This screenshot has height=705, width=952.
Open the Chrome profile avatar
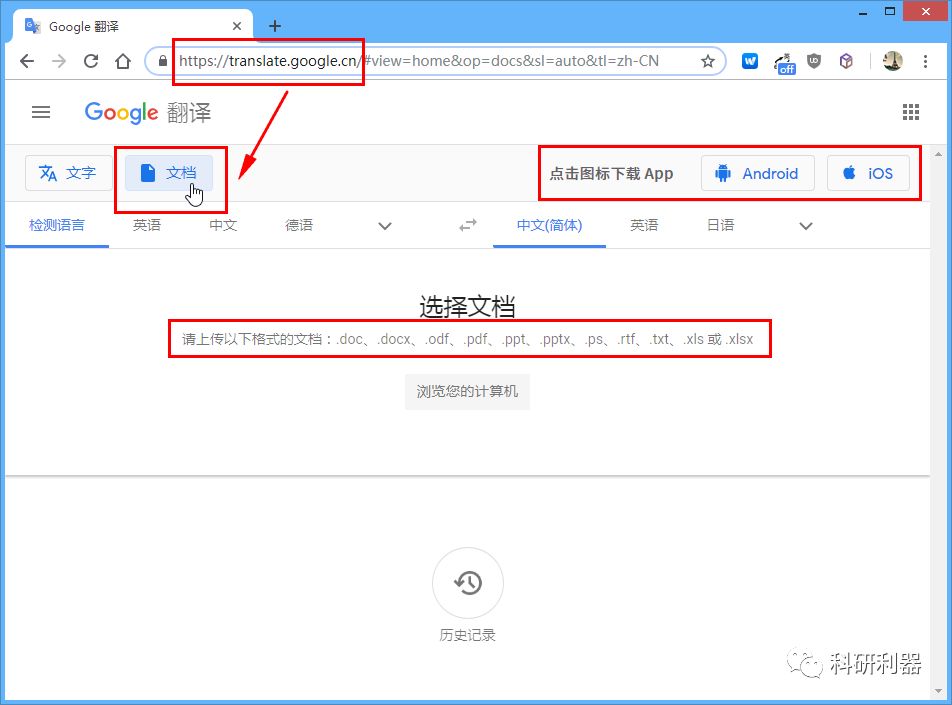(x=892, y=61)
